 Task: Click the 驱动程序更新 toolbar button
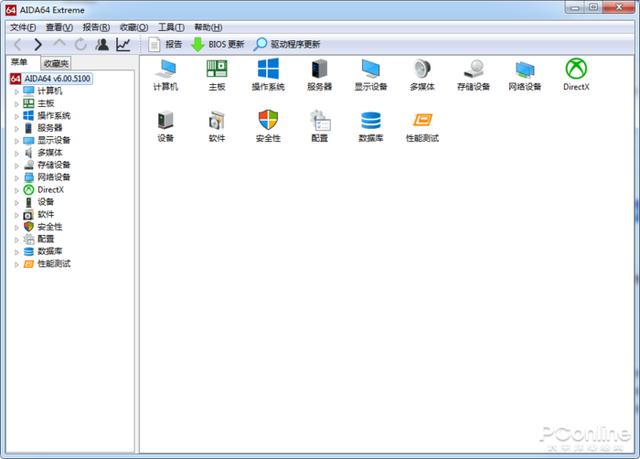pos(287,44)
